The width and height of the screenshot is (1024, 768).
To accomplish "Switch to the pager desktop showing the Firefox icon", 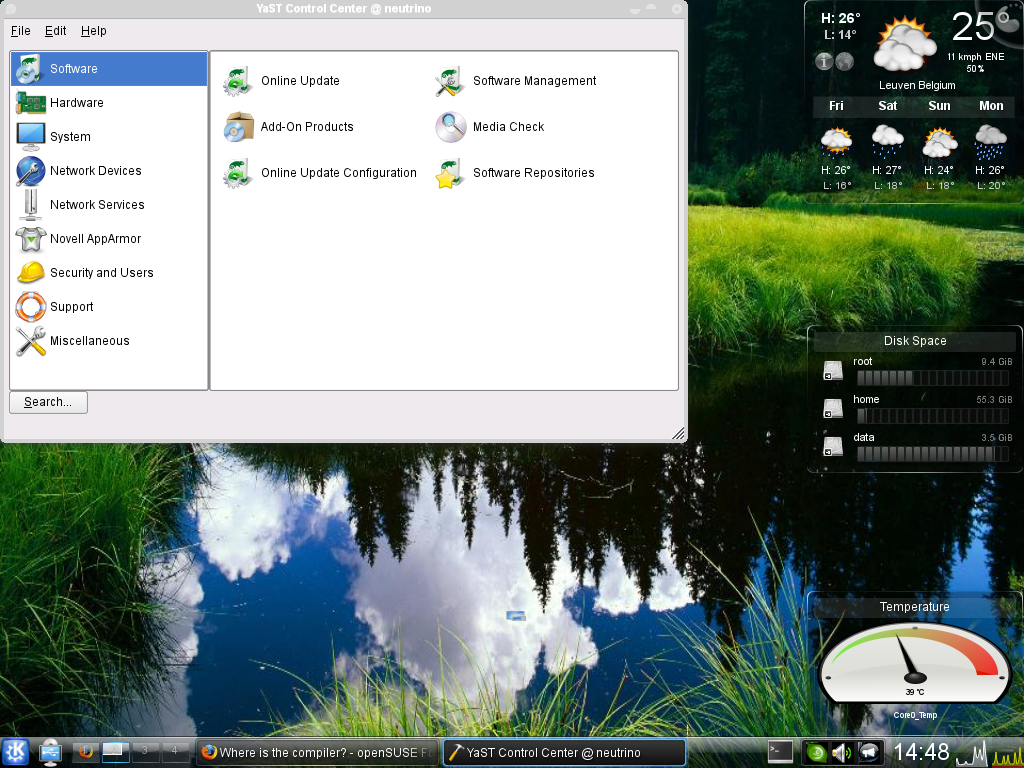I will [85, 752].
